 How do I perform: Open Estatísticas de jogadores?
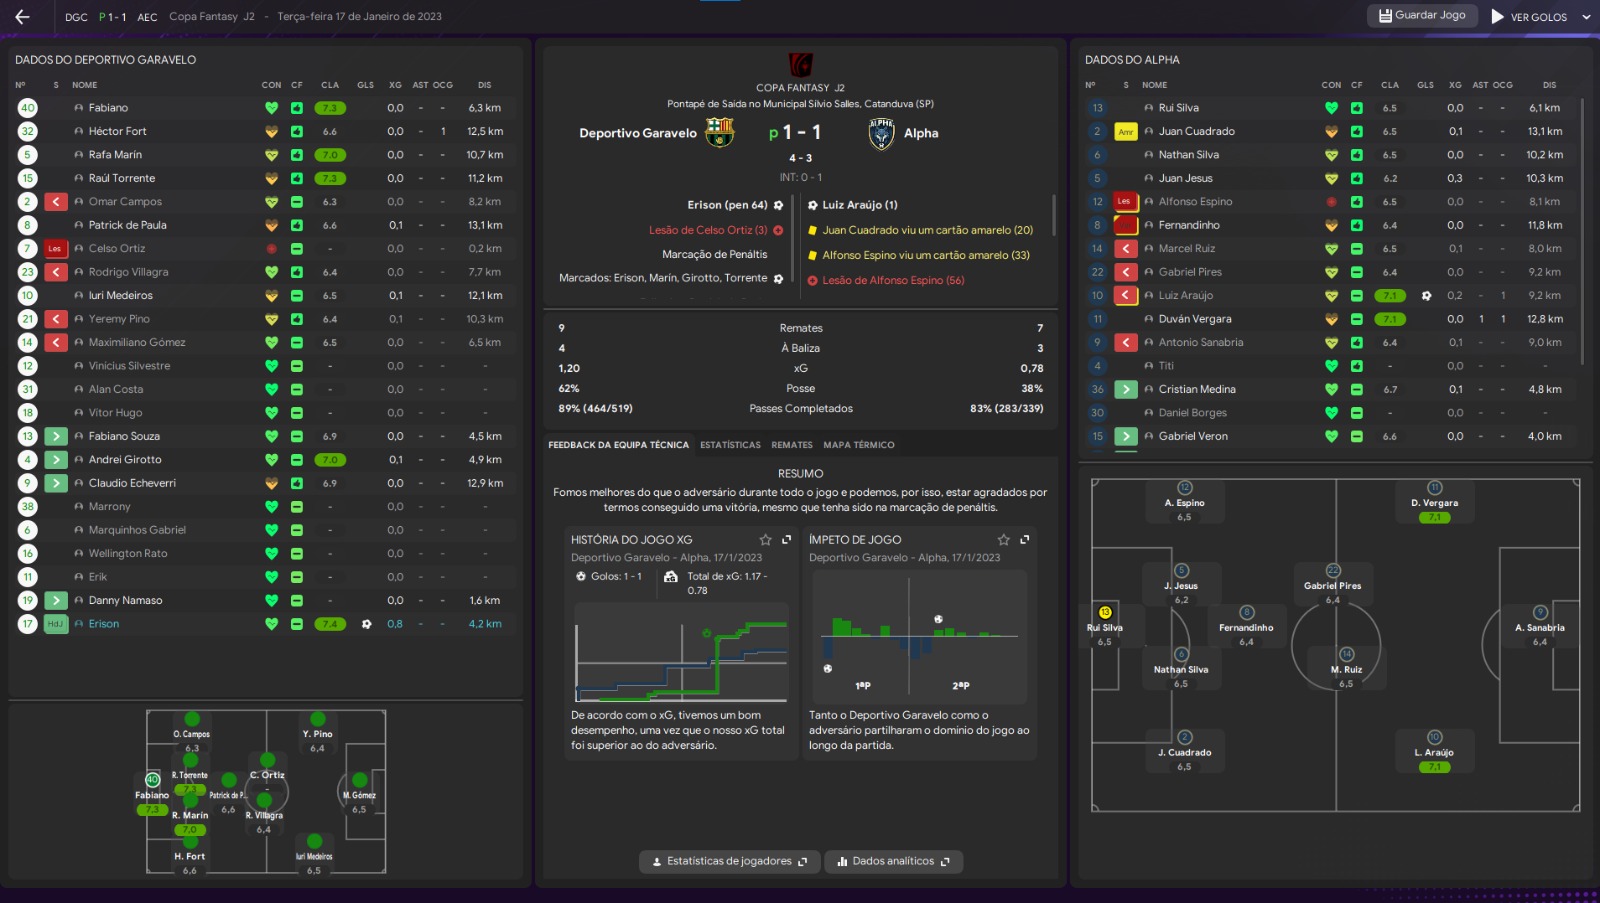(x=729, y=861)
